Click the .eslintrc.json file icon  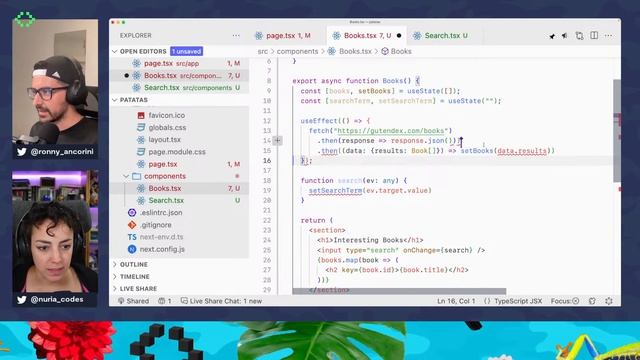[x=132, y=213]
